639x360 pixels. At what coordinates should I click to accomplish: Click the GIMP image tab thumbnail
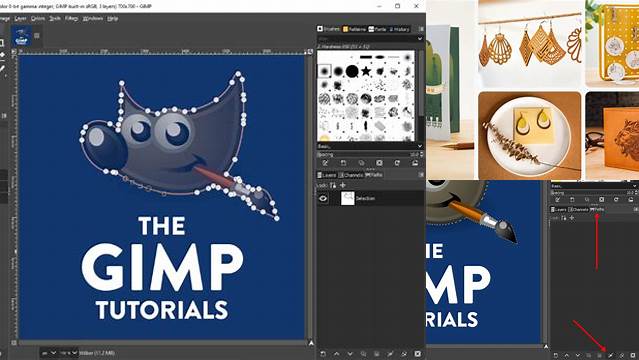pyautogui.click(x=22, y=36)
